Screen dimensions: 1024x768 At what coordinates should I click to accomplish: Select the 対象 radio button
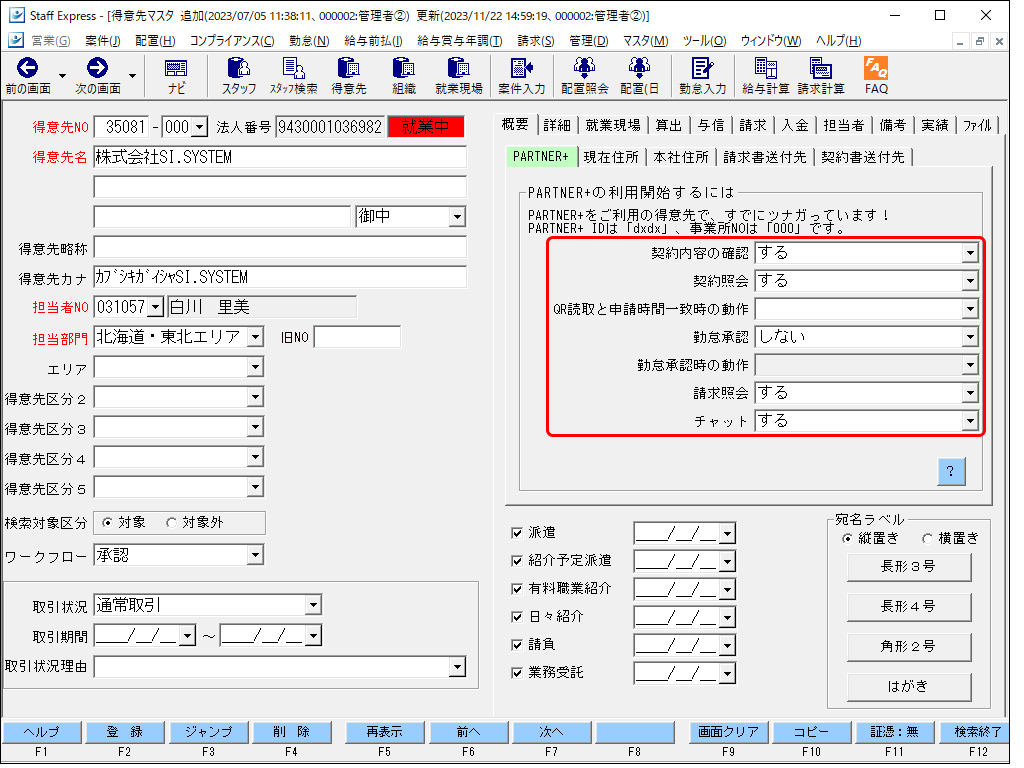pyautogui.click(x=107, y=522)
